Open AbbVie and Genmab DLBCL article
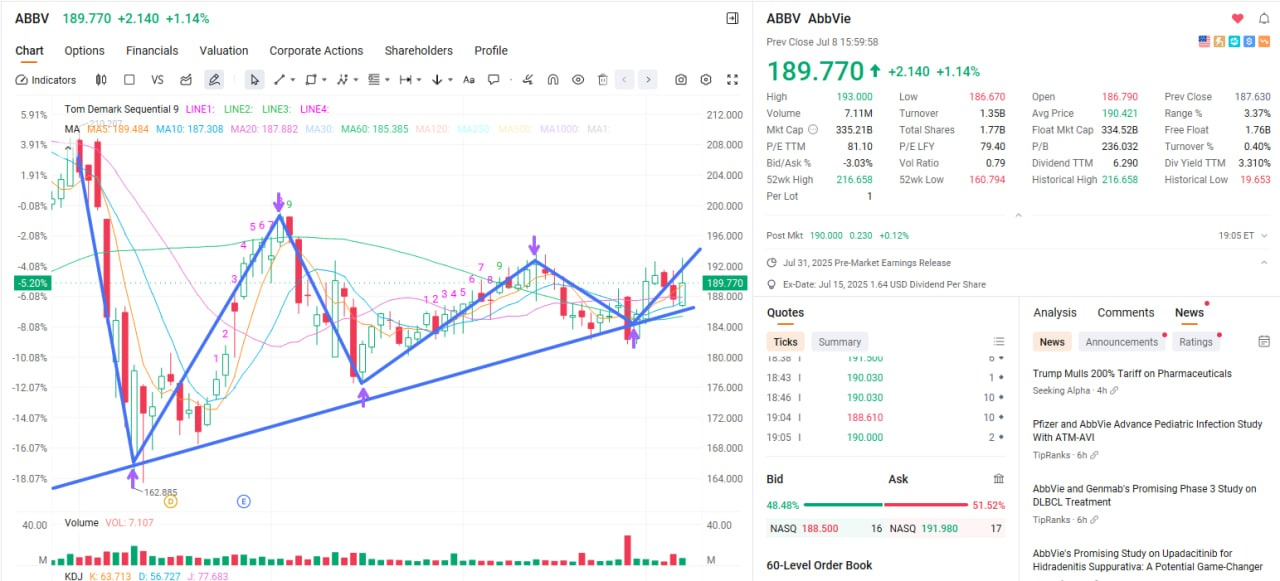1280x581 pixels. 1144,496
